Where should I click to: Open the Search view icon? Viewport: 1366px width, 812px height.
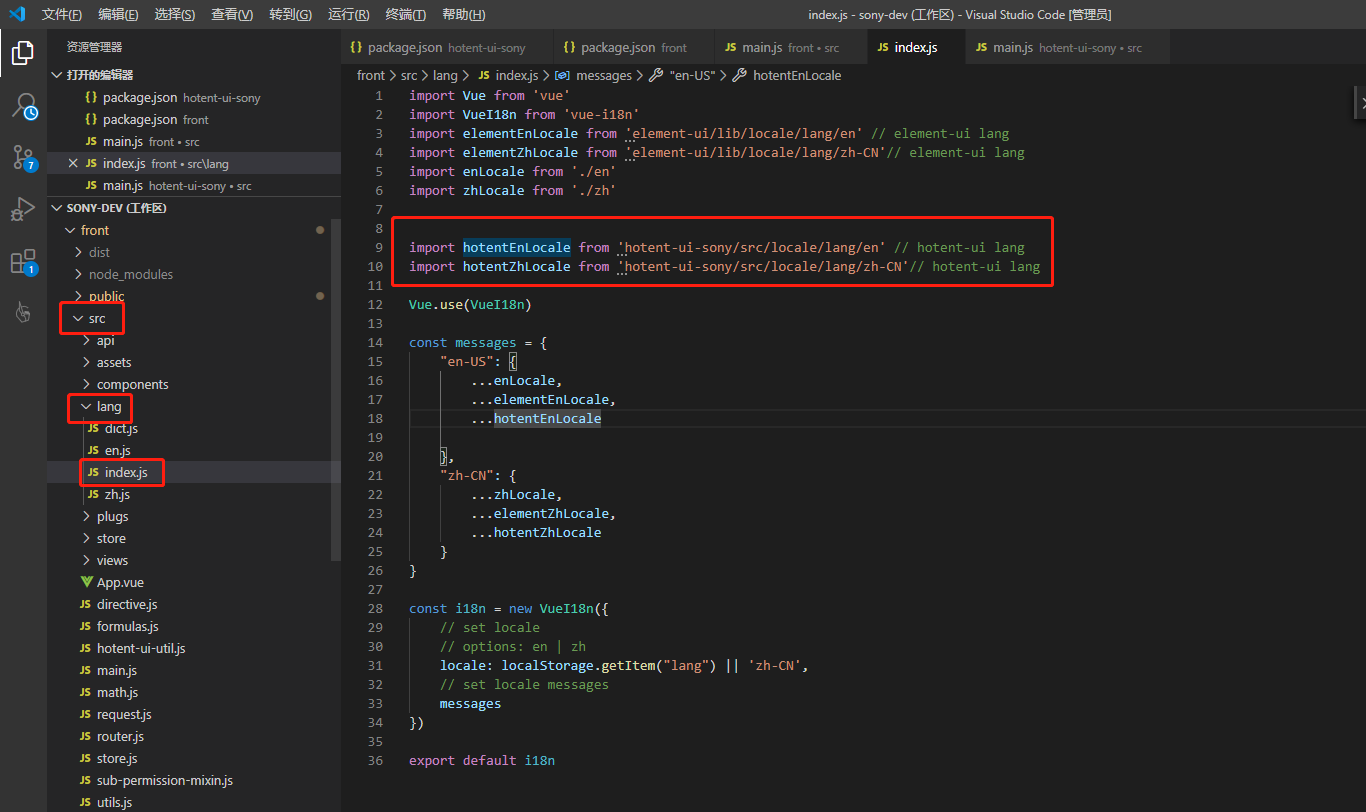pos(23,106)
